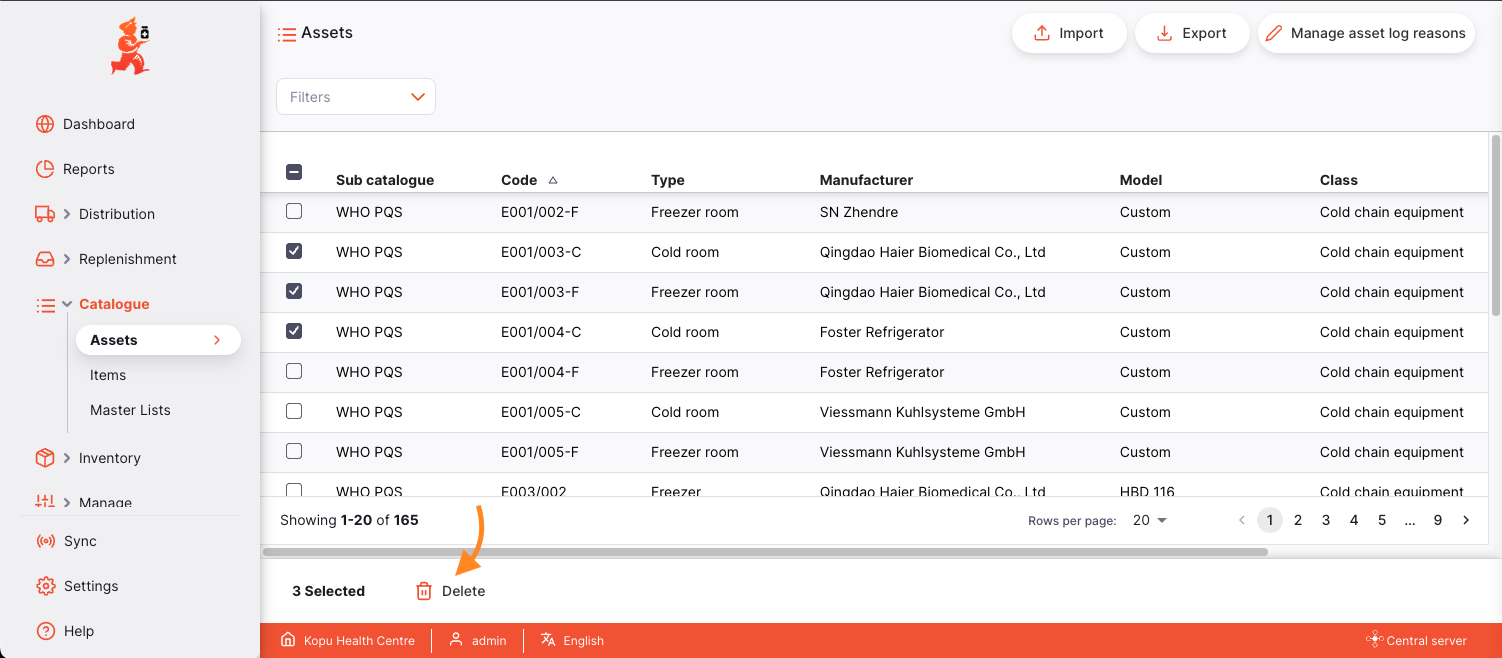Click the Inventory box icon
The image size is (1502, 658).
pos(45,458)
